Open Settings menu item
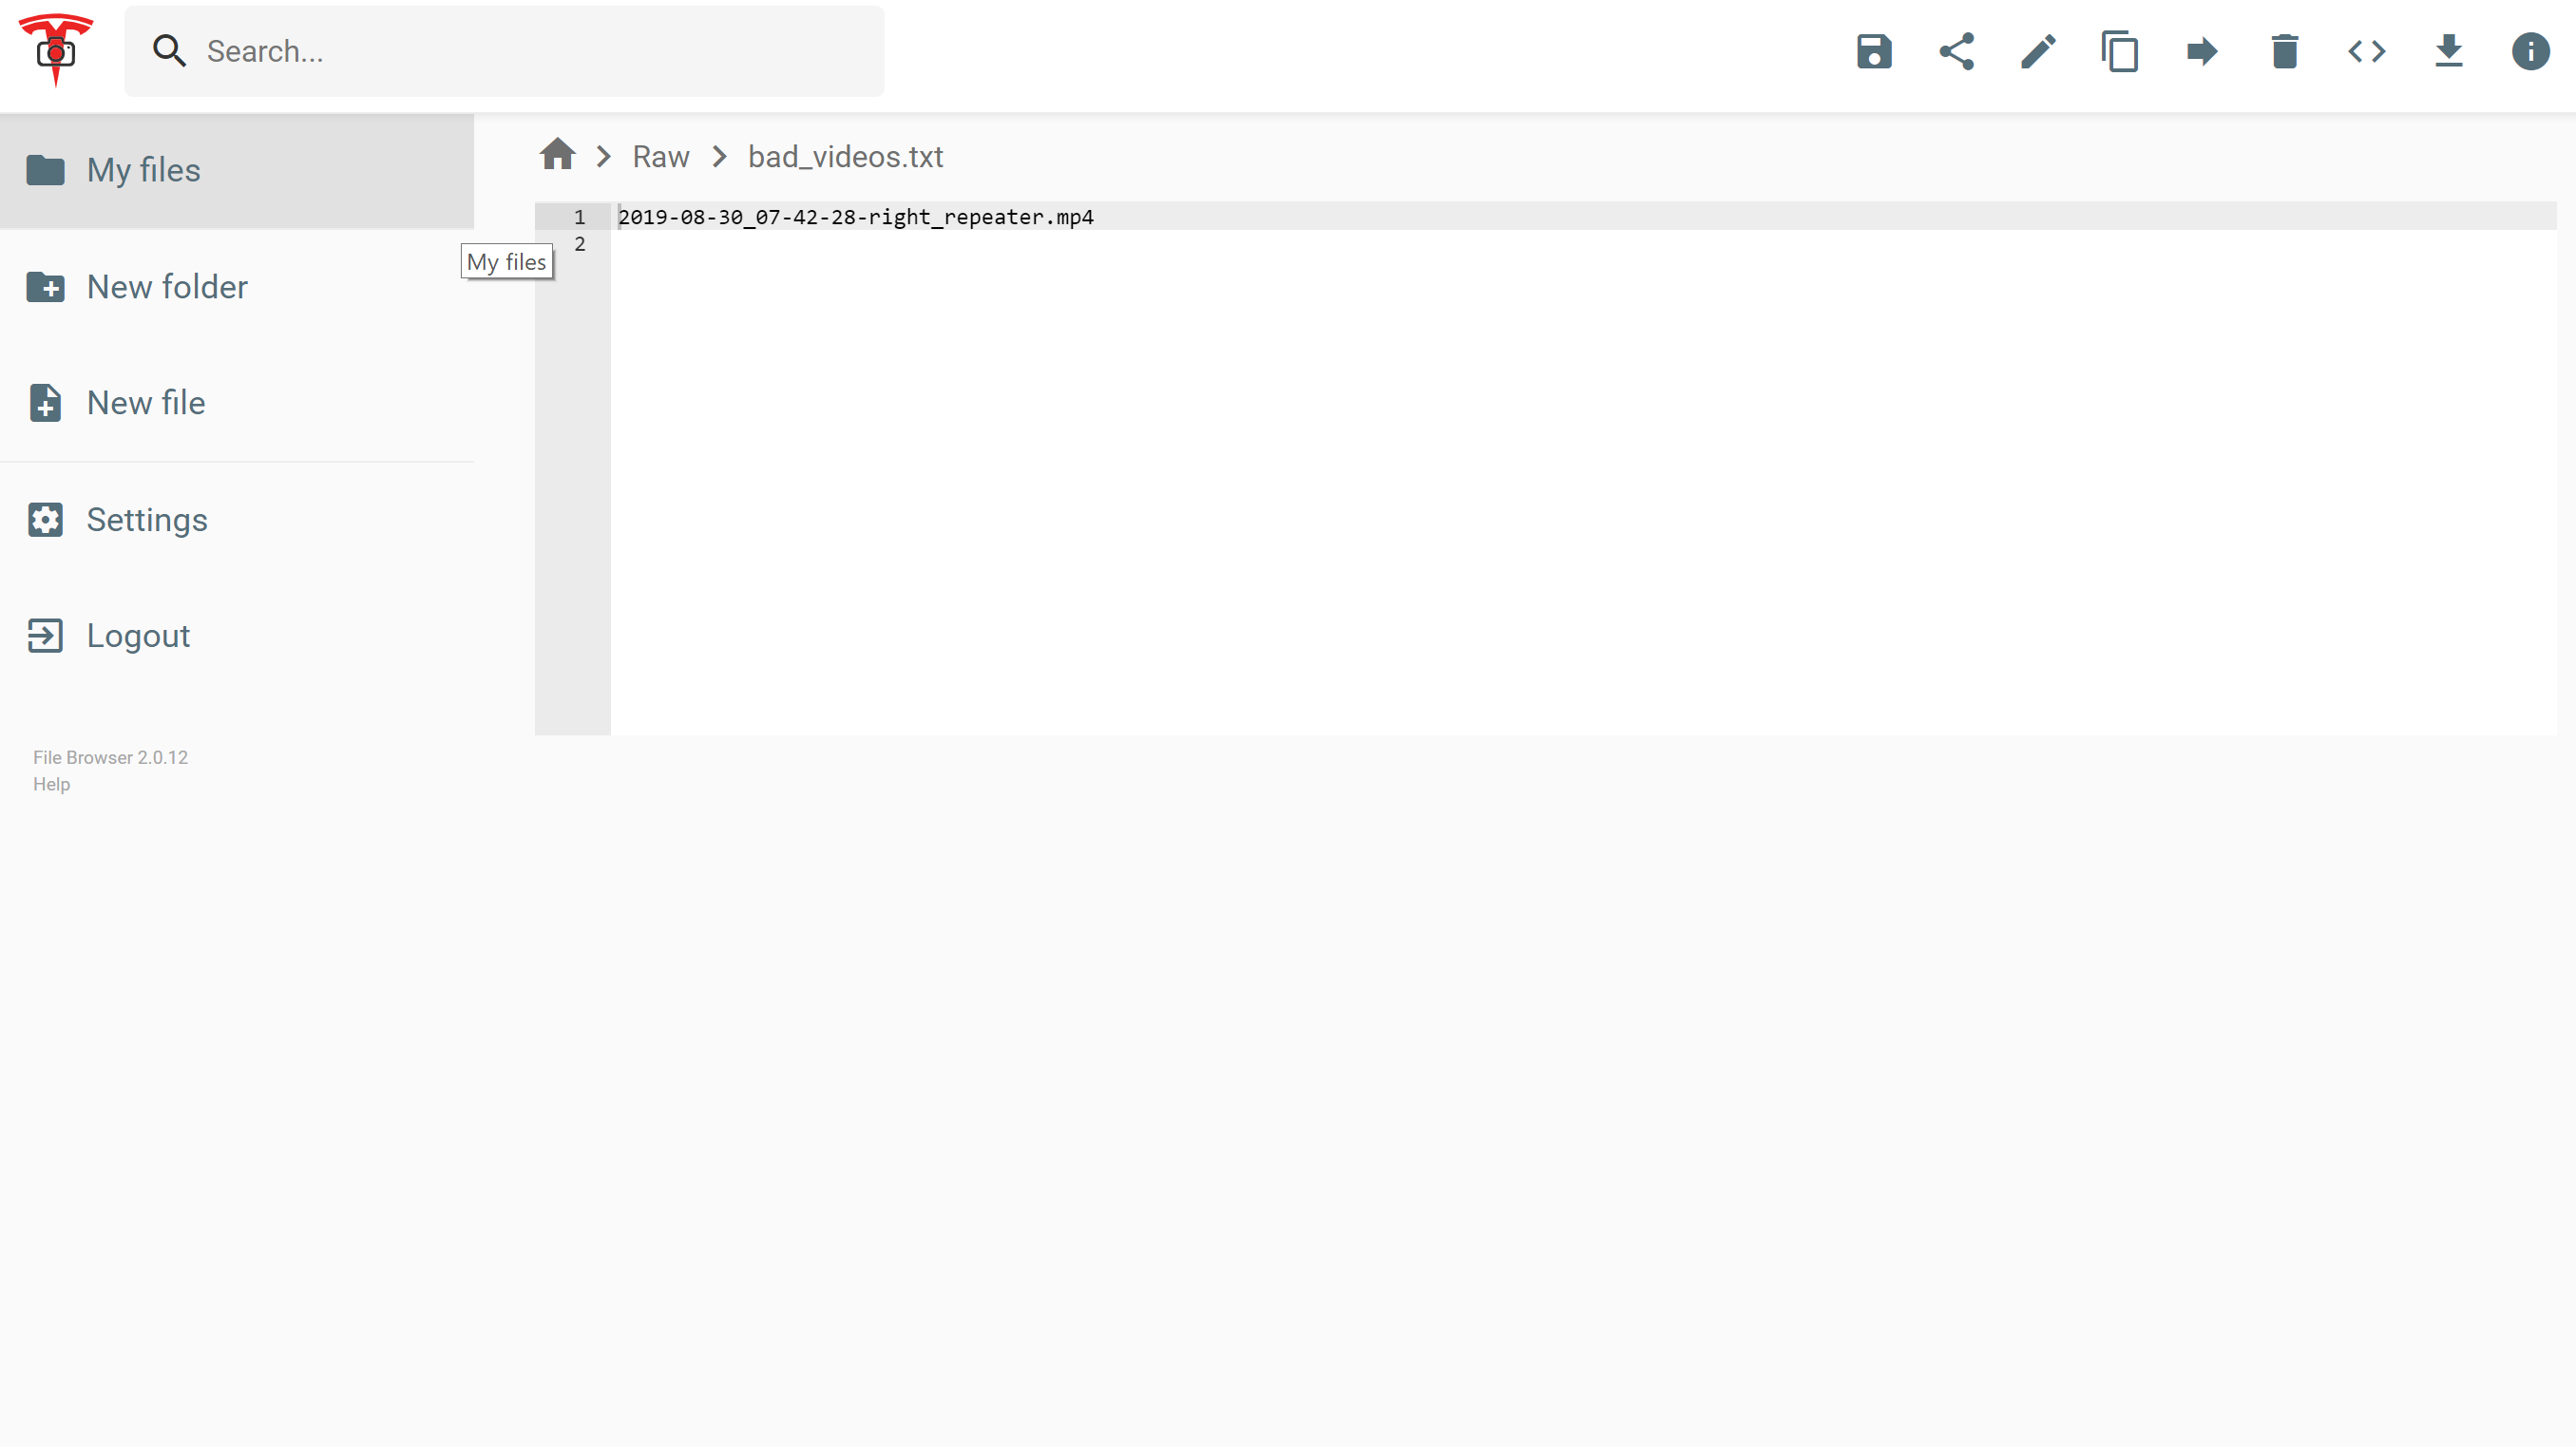Viewport: 2576px width, 1447px height. click(147, 519)
